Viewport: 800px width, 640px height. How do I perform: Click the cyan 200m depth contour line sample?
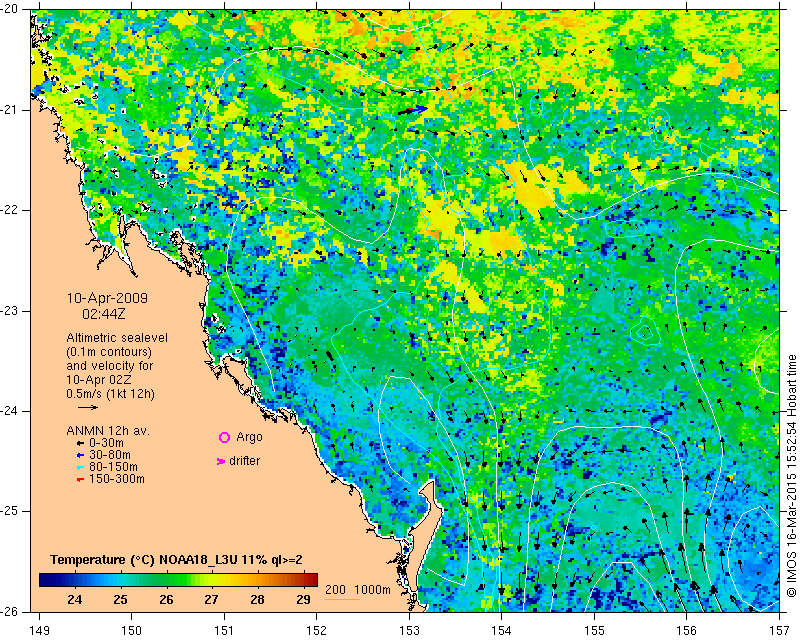(x=342, y=599)
